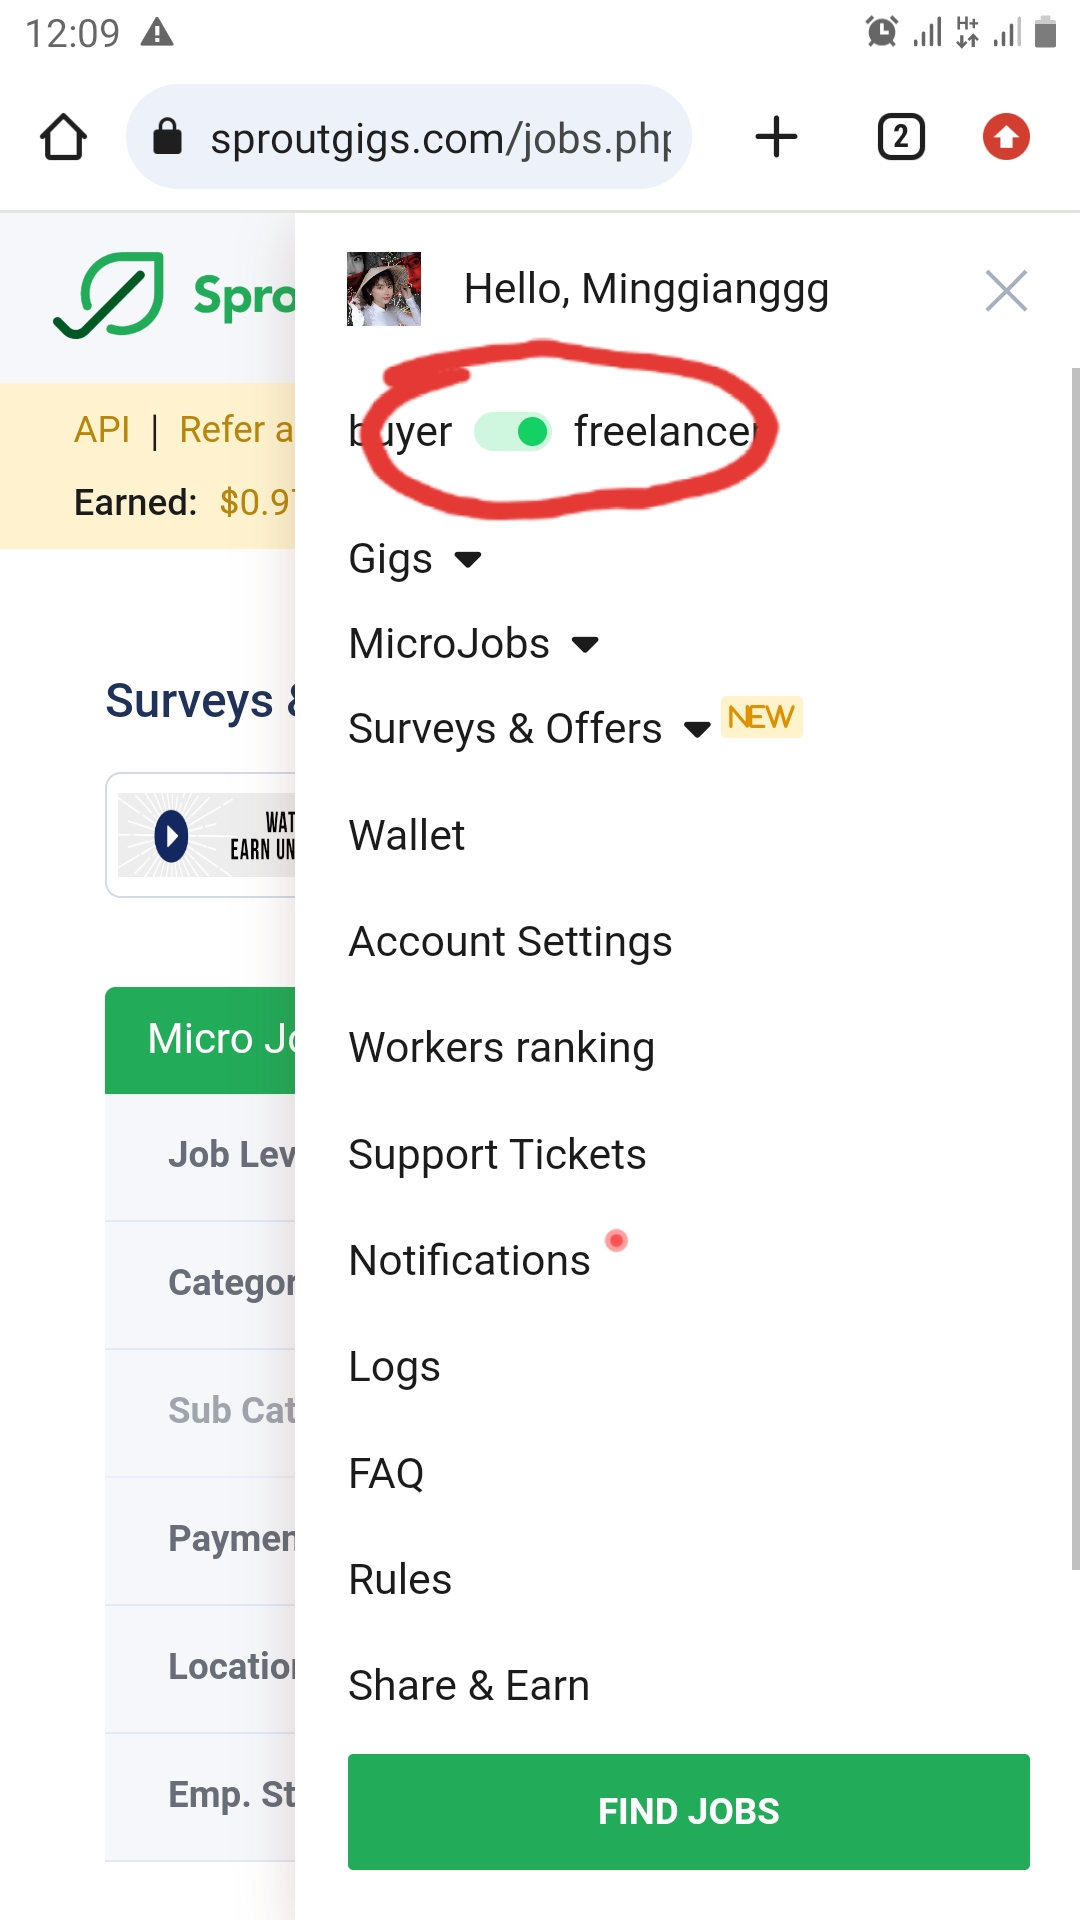1080x1920 pixels.
Task: Expand the Gigs dropdown menu
Action: [x=415, y=559]
